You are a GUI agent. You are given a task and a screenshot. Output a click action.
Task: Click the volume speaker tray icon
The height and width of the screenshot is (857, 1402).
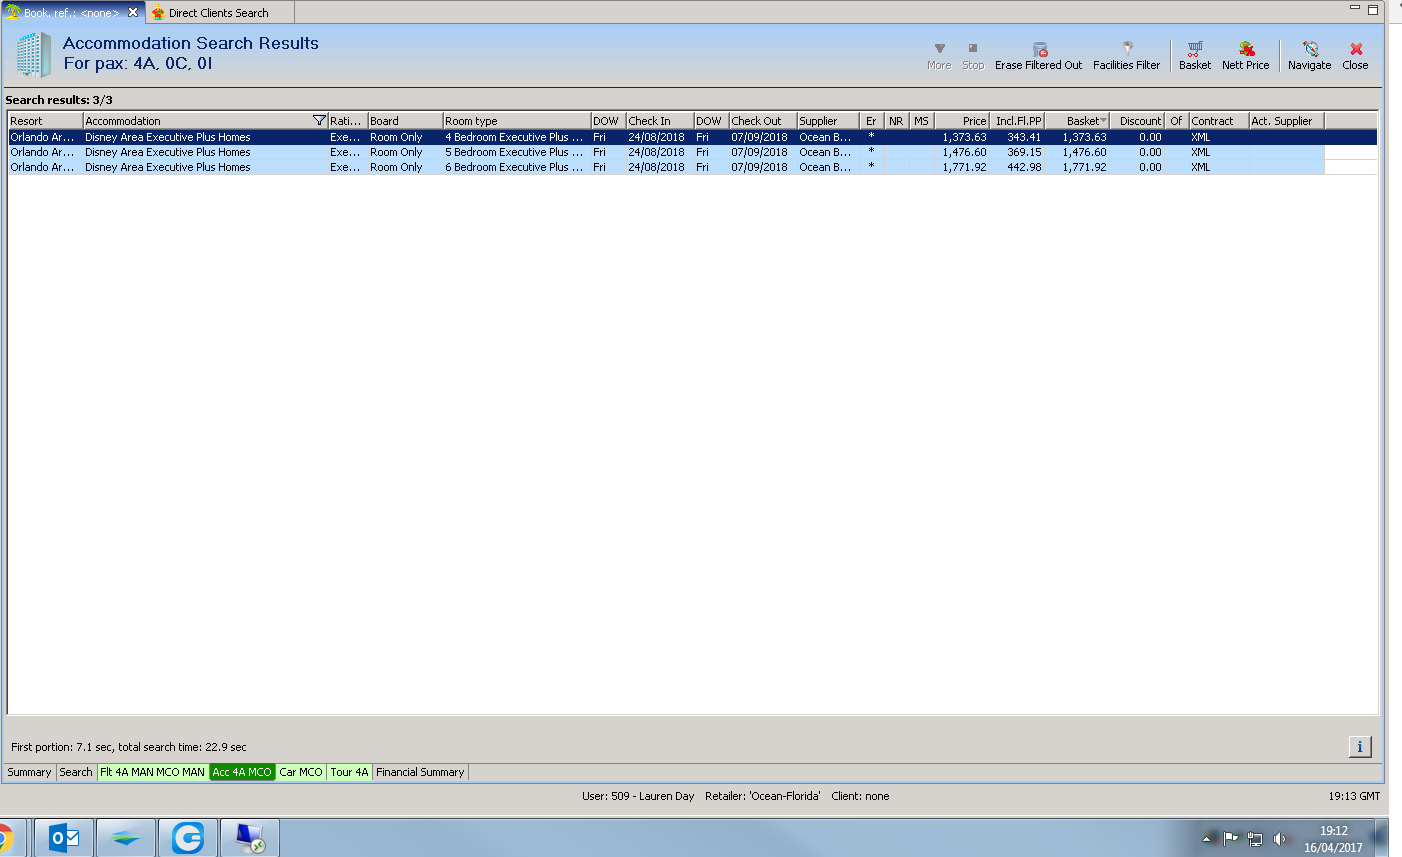coord(1279,839)
